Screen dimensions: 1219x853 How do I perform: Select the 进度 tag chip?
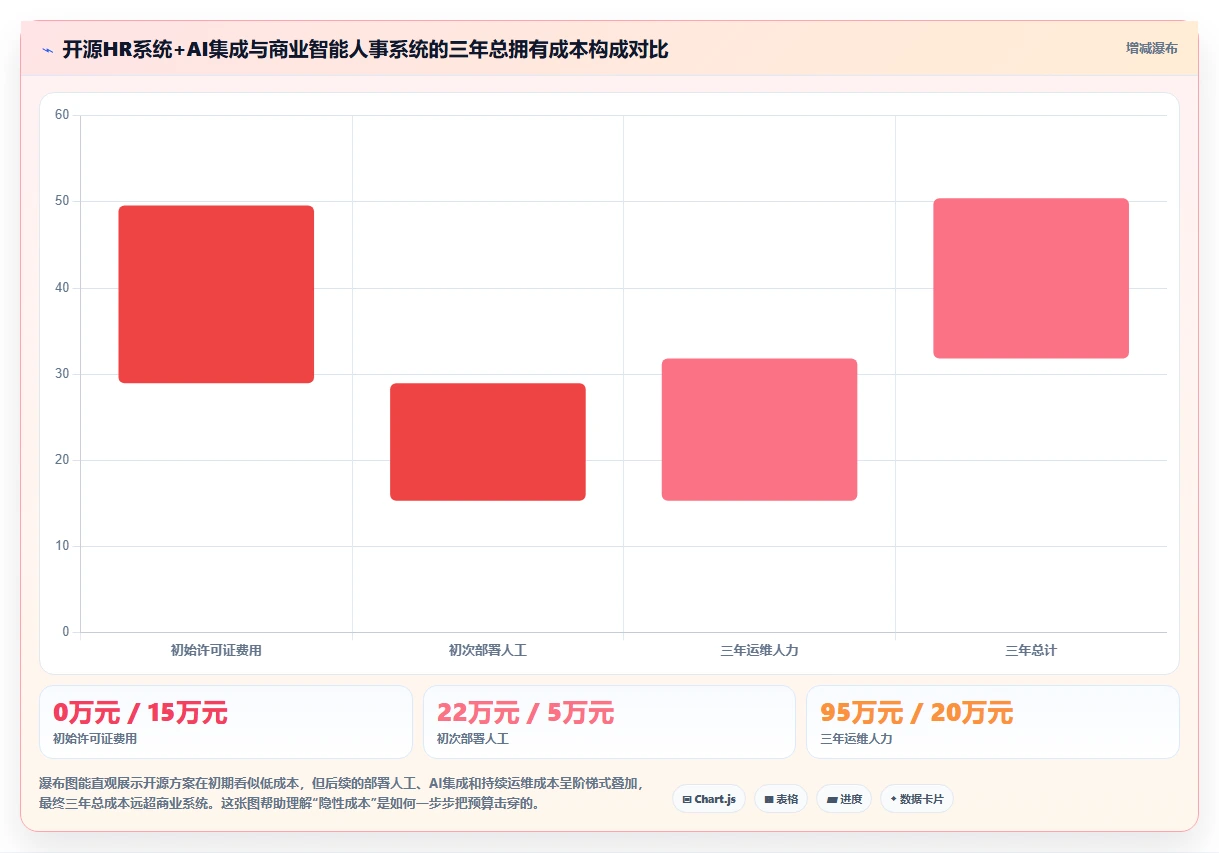[844, 799]
